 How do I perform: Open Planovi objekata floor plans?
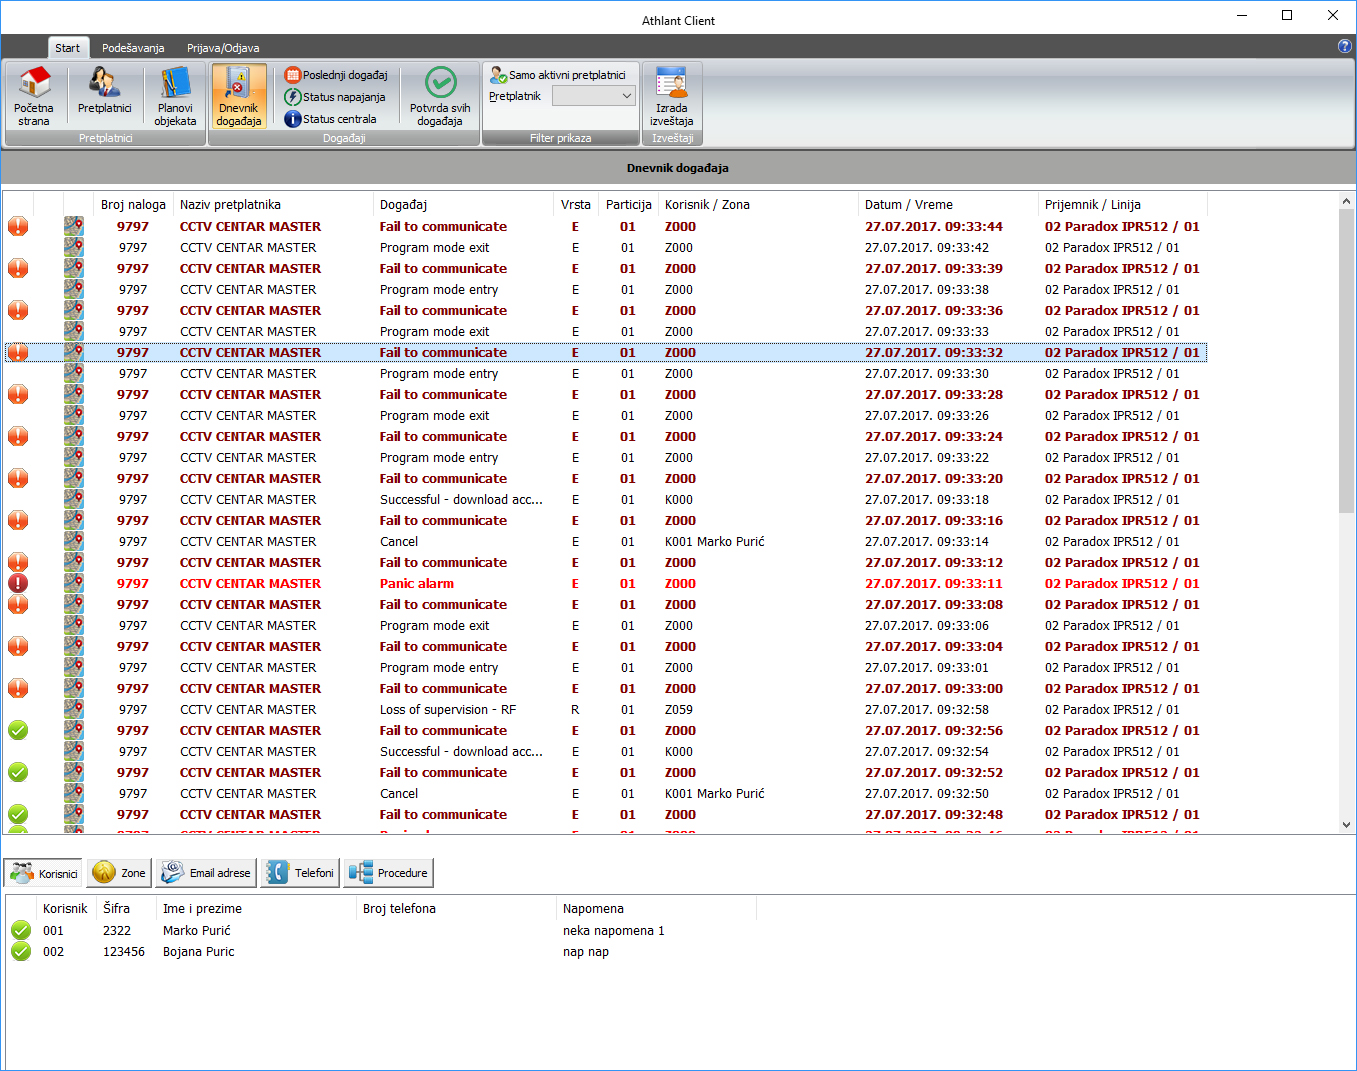click(175, 97)
